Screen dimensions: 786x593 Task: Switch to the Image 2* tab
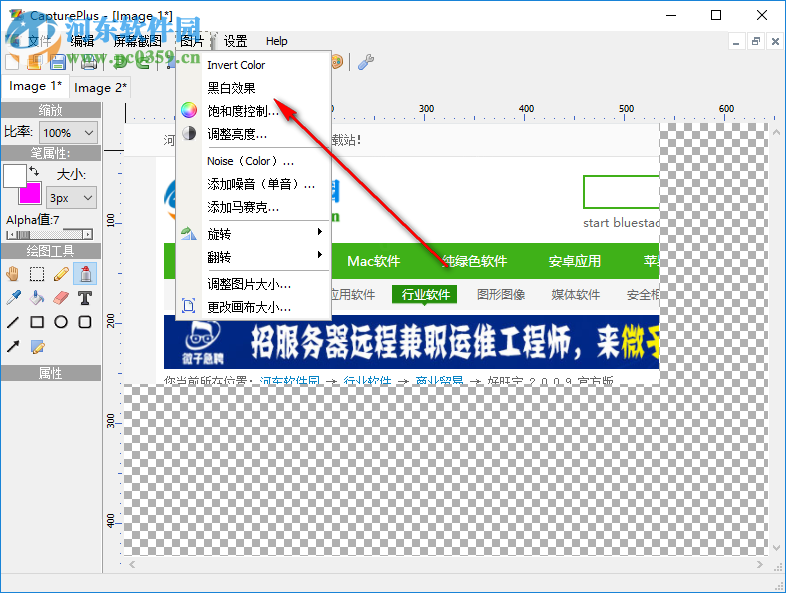click(x=100, y=88)
